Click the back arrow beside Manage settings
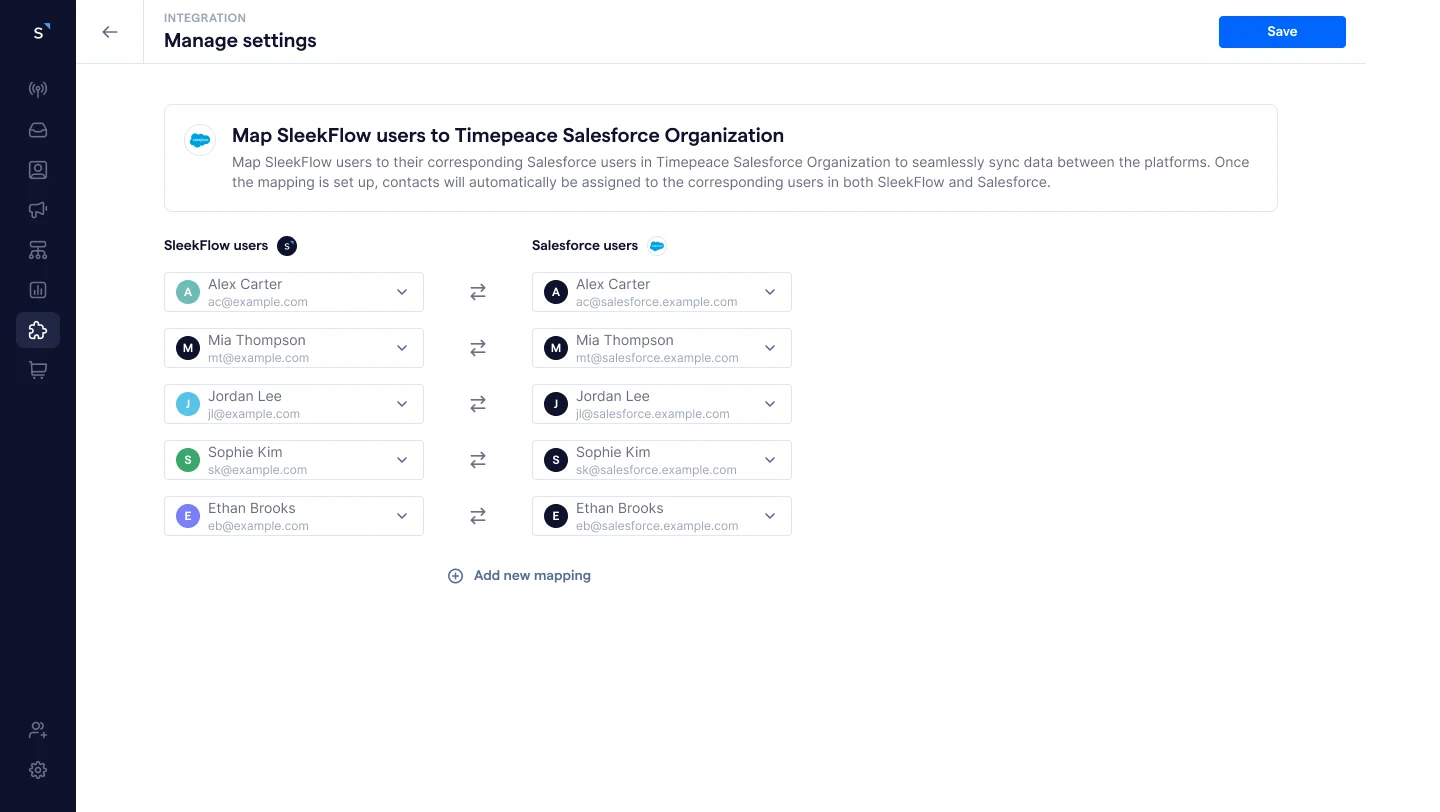Image resolution: width=1440 pixels, height=812 pixels. pyautogui.click(x=110, y=31)
